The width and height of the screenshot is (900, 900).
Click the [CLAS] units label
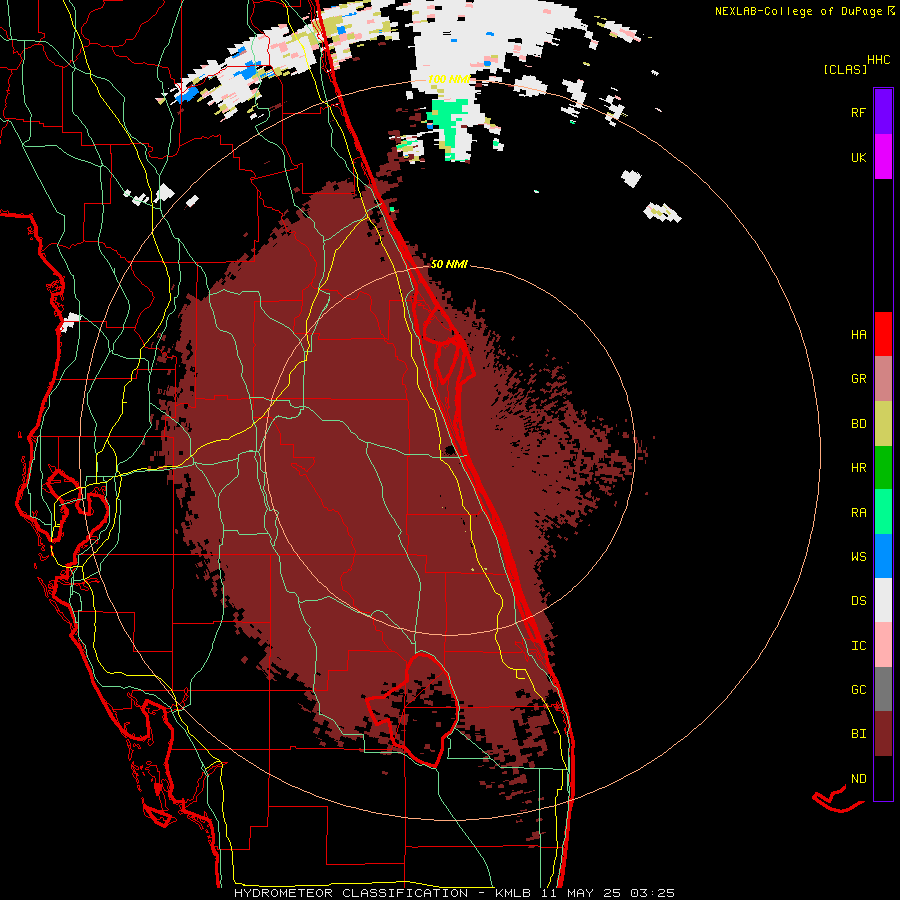point(845,69)
